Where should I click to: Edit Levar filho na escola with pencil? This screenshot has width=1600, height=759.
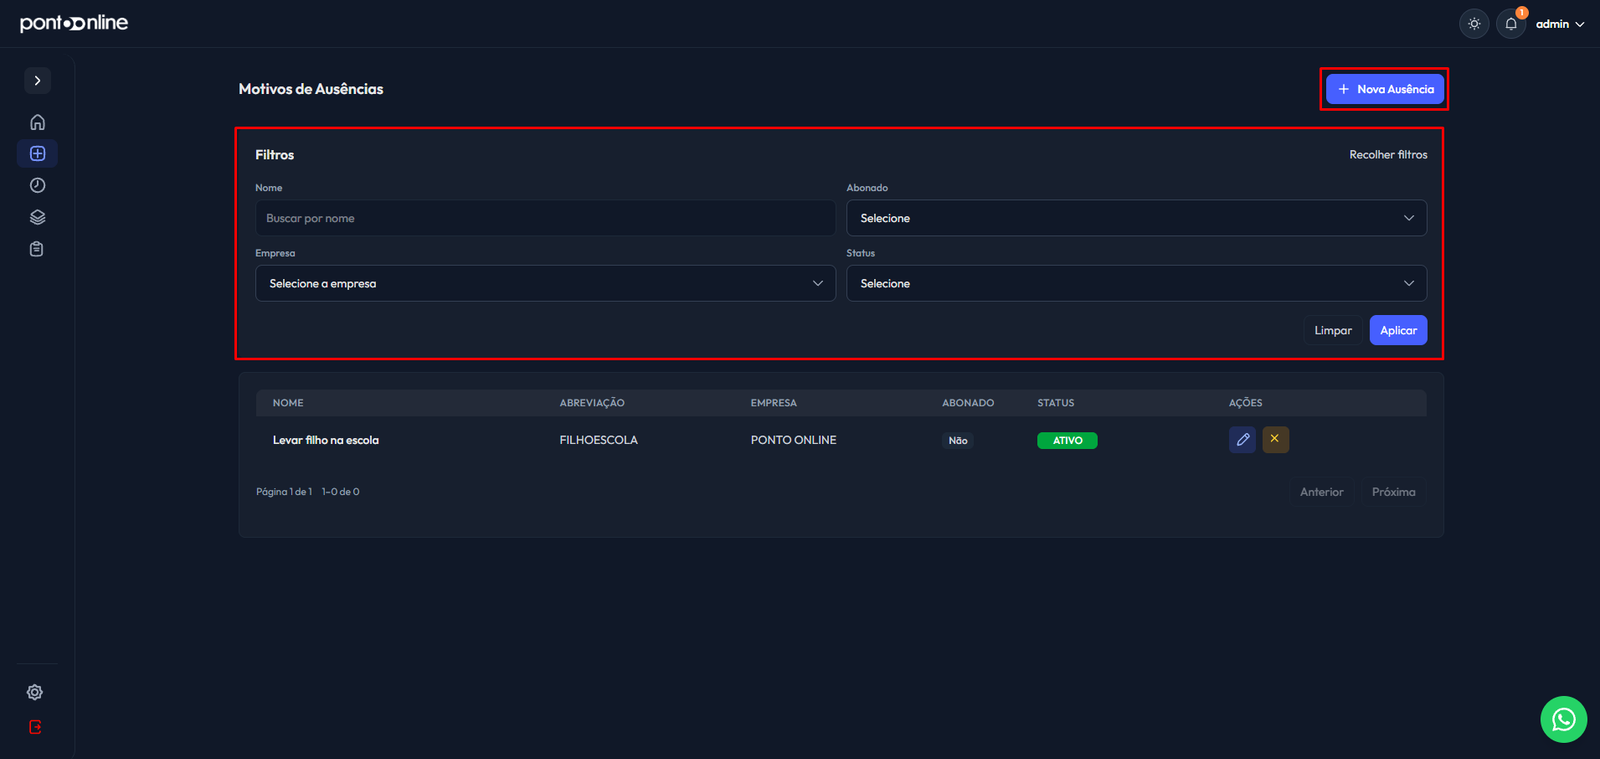1242,440
